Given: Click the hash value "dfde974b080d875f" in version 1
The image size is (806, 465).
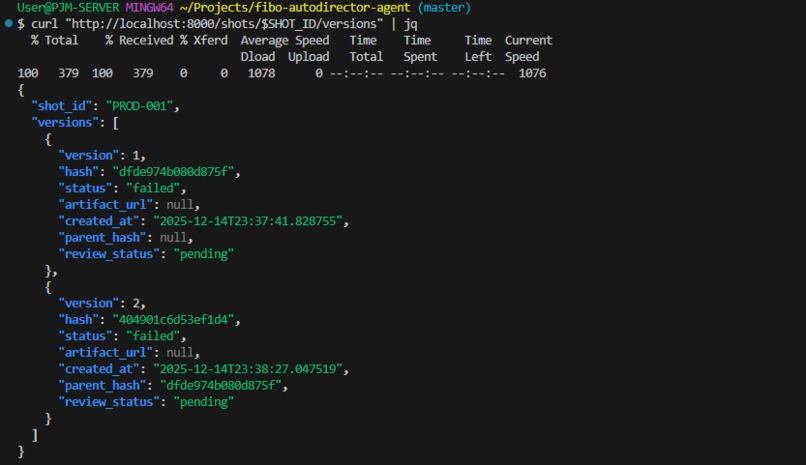Looking at the screenshot, I should [173, 172].
